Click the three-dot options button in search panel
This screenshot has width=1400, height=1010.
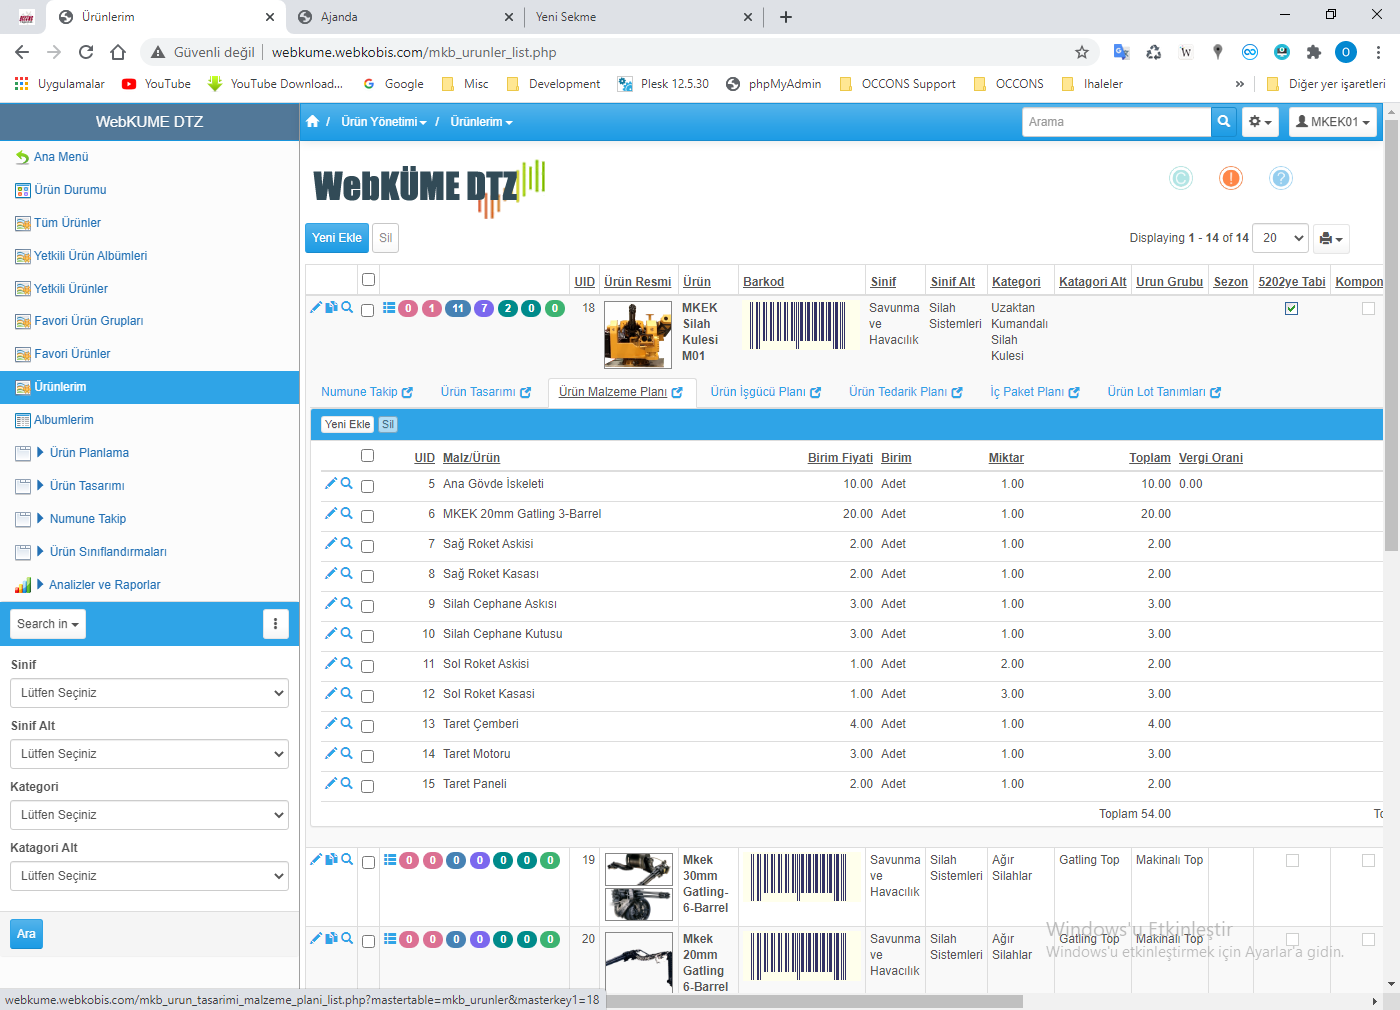[276, 624]
